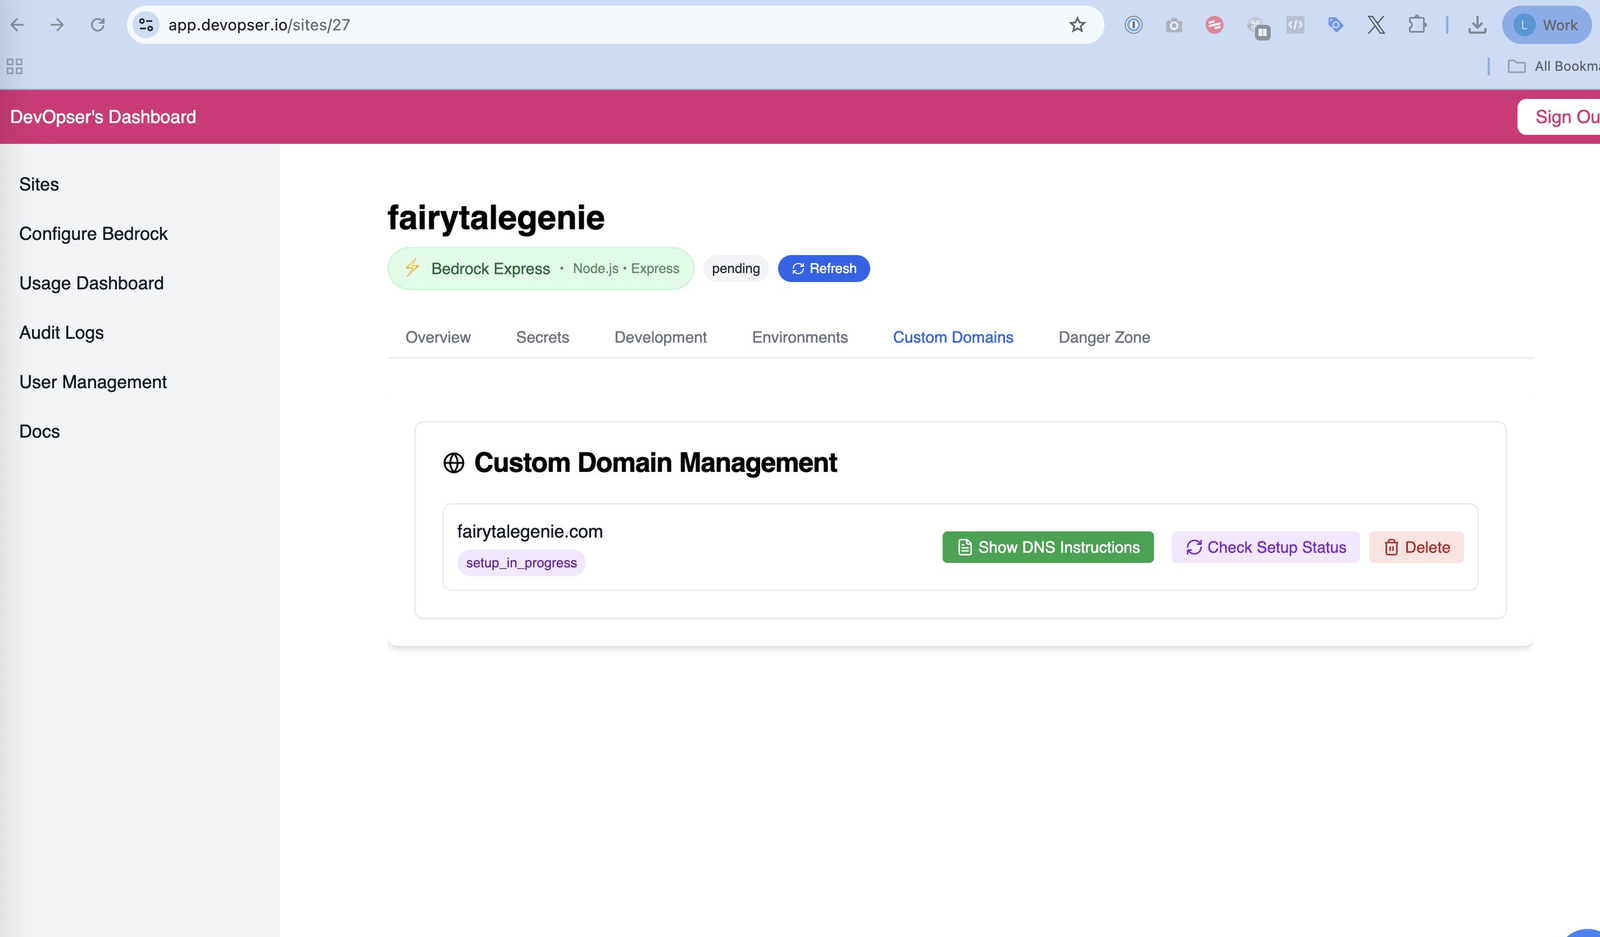The height and width of the screenshot is (937, 1600).
Task: Click Check Setup Status button
Action: (x=1265, y=547)
